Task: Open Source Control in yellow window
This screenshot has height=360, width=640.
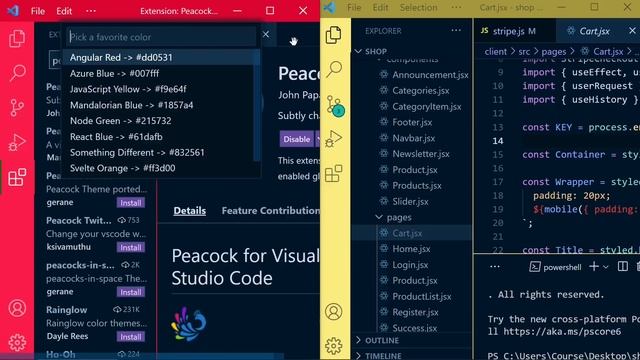Action: 335,106
